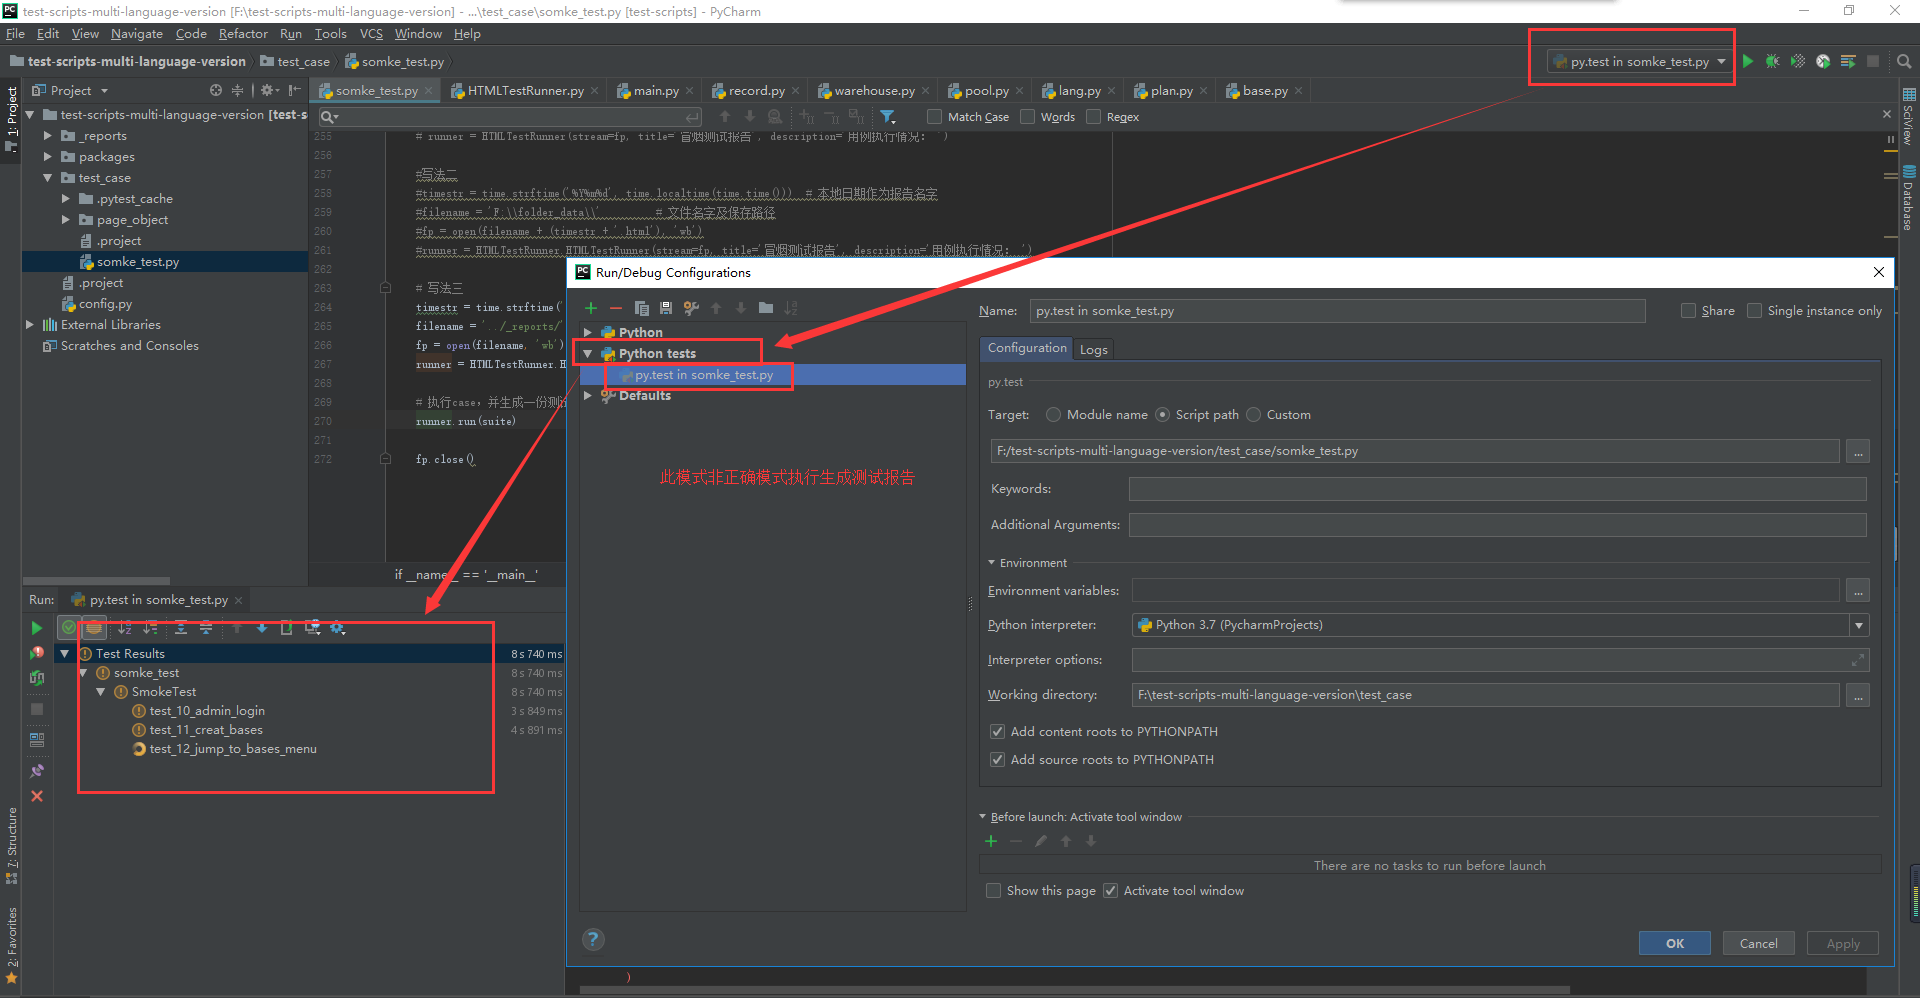The width and height of the screenshot is (1920, 998).
Task: Switch to HTMLTestRunner.py editor tab
Action: point(525,91)
